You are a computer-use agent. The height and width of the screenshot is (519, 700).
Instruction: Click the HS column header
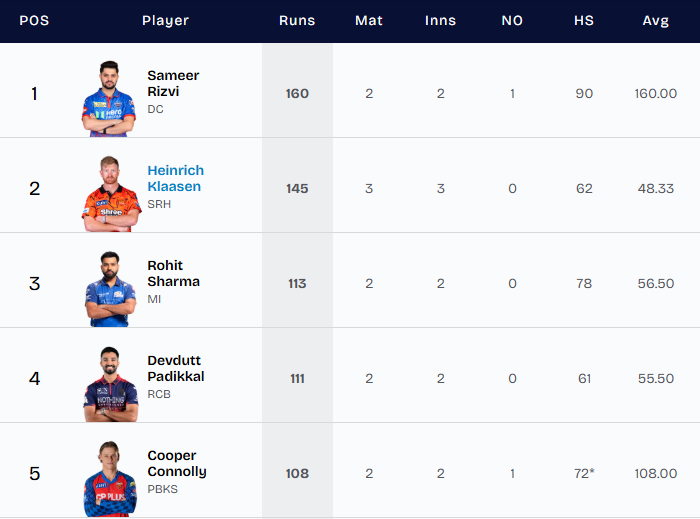coord(584,21)
